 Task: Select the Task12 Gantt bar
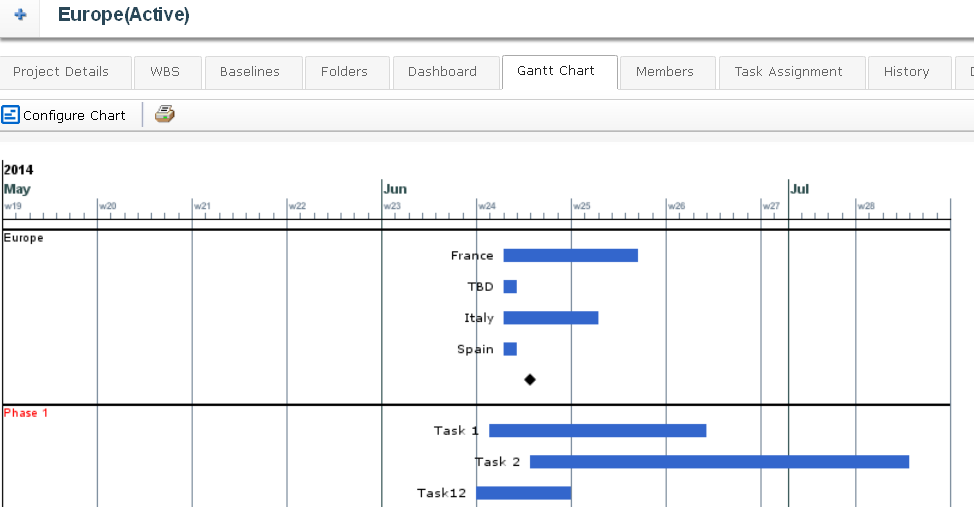click(523, 493)
